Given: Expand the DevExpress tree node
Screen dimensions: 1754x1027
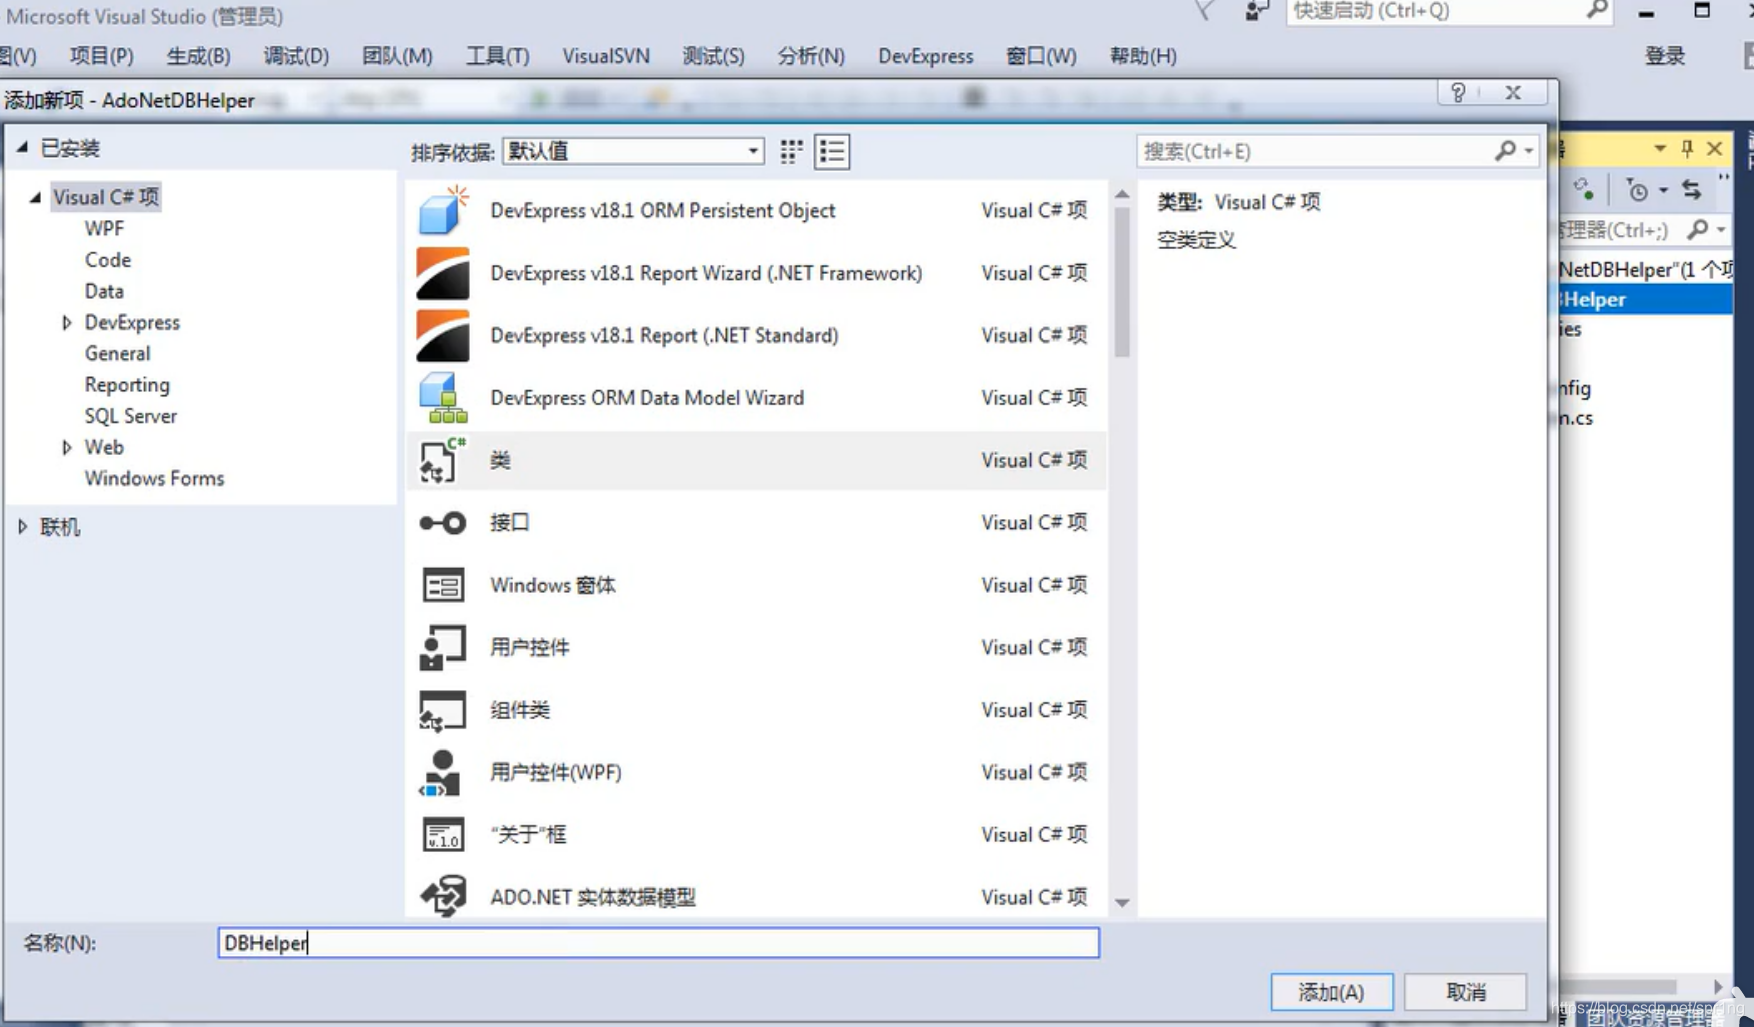Looking at the screenshot, I should pyautogui.click(x=66, y=323).
